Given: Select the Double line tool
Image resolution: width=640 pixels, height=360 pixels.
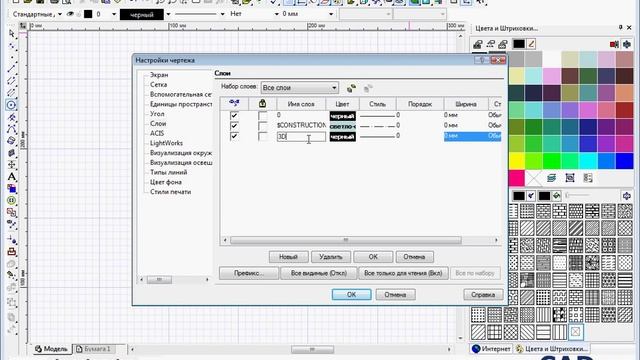Looking at the screenshot, I should [11, 81].
